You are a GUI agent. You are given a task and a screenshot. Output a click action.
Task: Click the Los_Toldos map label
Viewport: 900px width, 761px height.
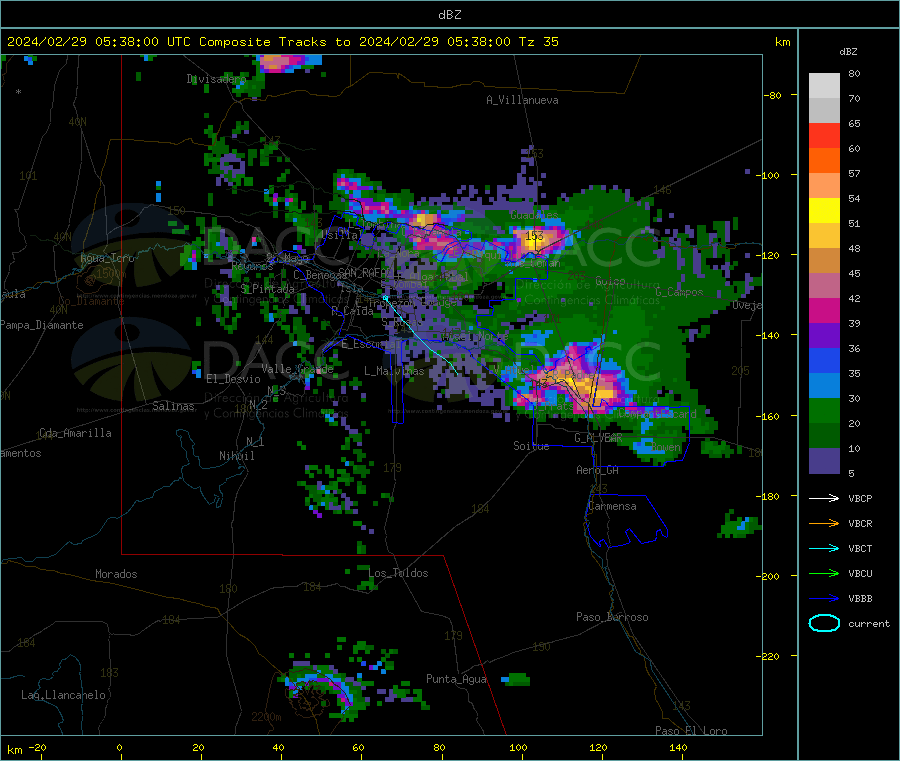[398, 573]
